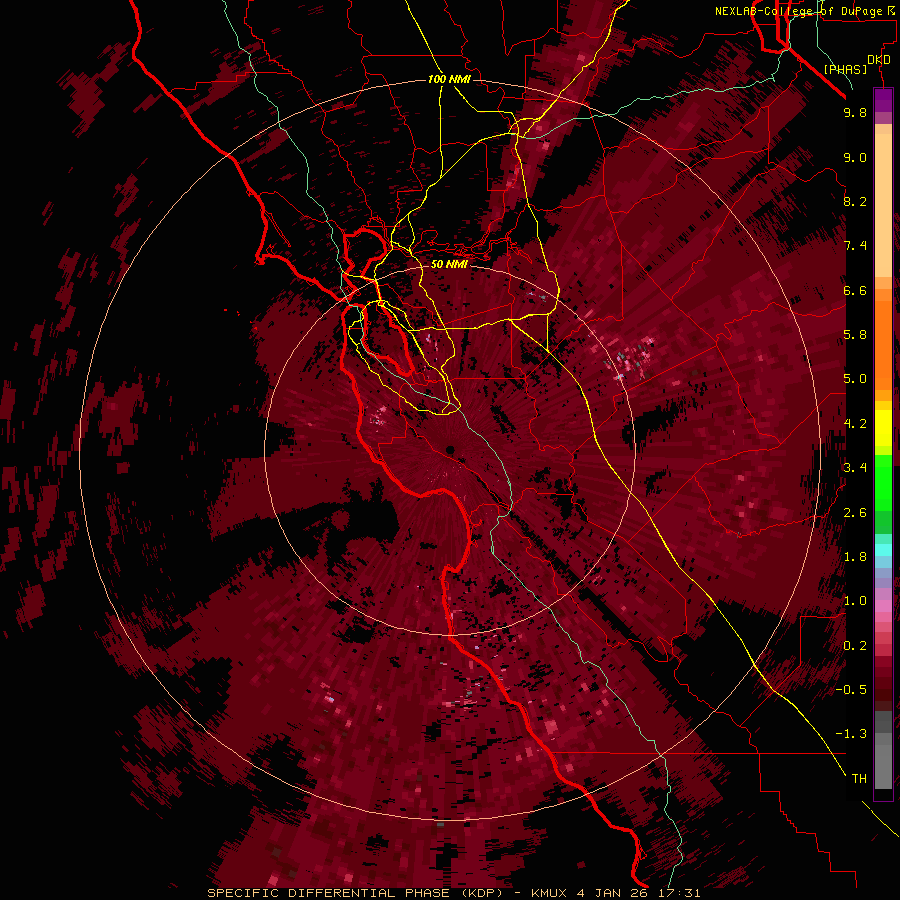Click the 1.0 scale label
This screenshot has height=900, width=900.
855,601
